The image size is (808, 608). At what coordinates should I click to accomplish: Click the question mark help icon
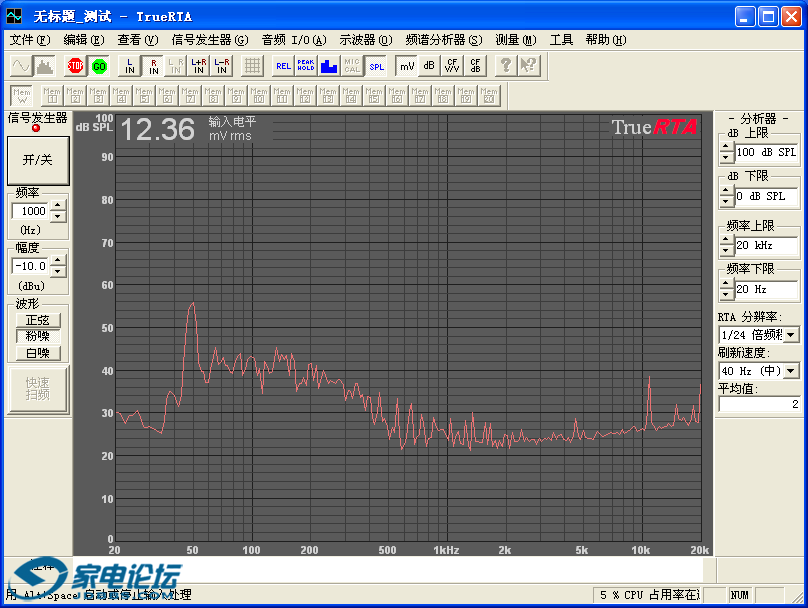click(x=506, y=66)
